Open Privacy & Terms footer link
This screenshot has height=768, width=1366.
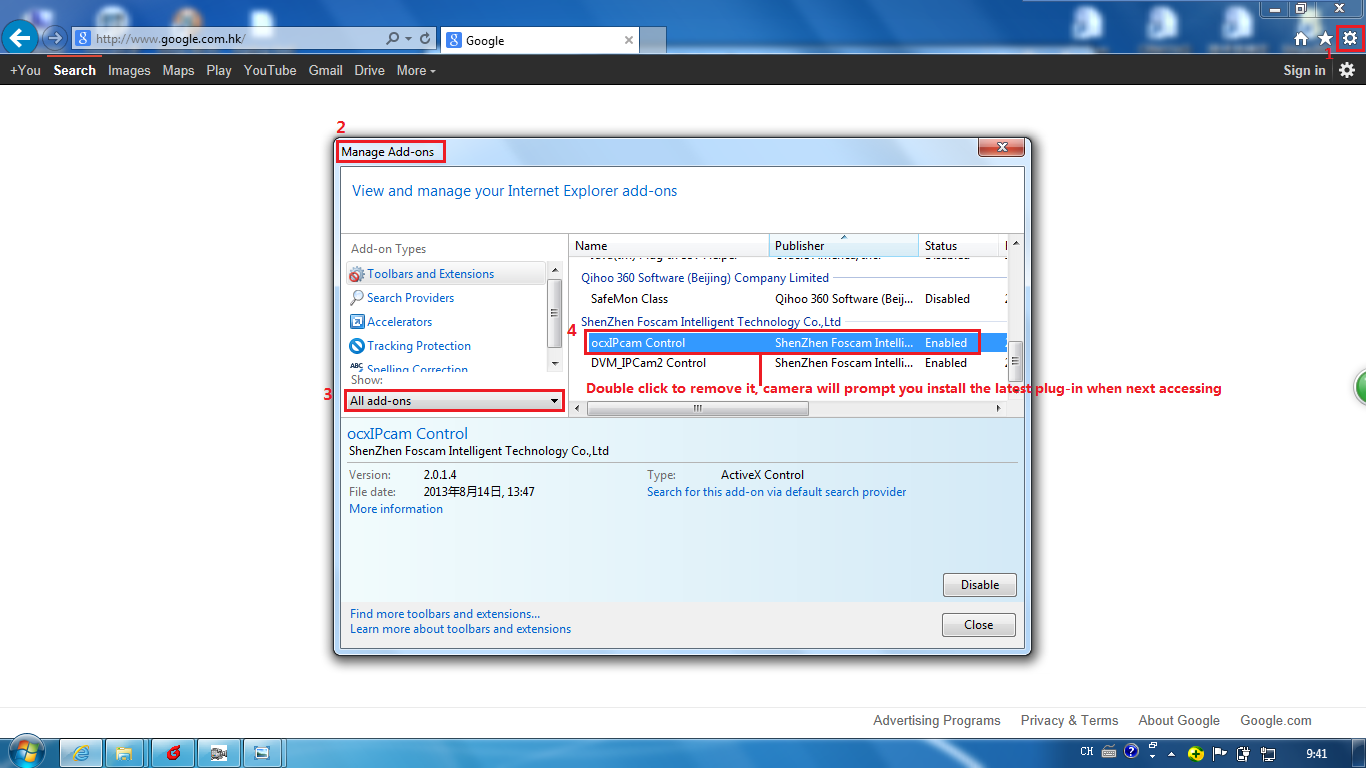pyautogui.click(x=1070, y=720)
